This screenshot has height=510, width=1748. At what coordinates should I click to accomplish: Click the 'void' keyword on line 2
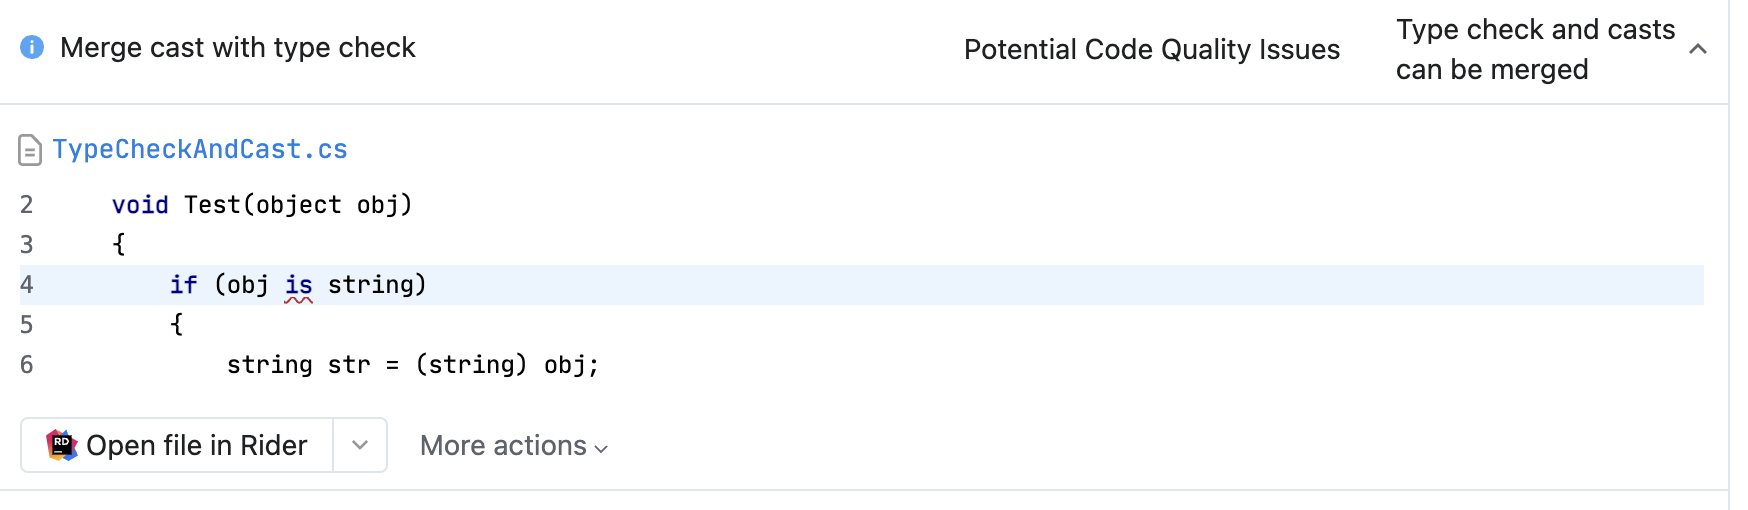140,205
